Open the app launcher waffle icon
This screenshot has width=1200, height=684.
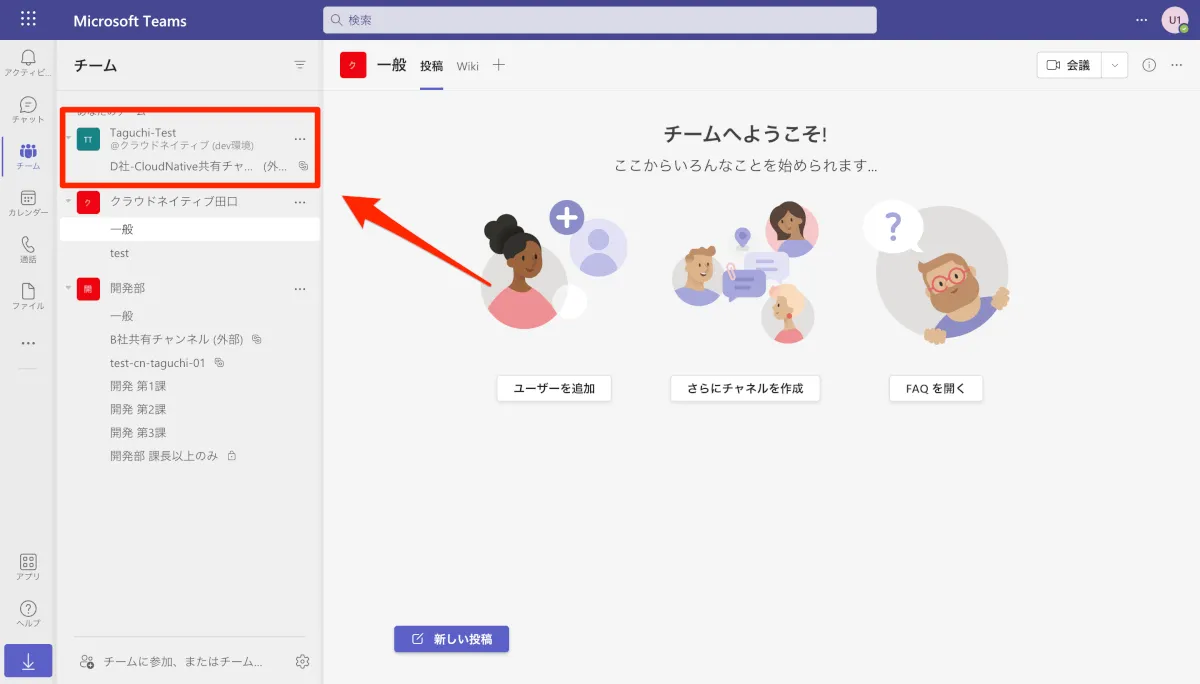coord(28,19)
